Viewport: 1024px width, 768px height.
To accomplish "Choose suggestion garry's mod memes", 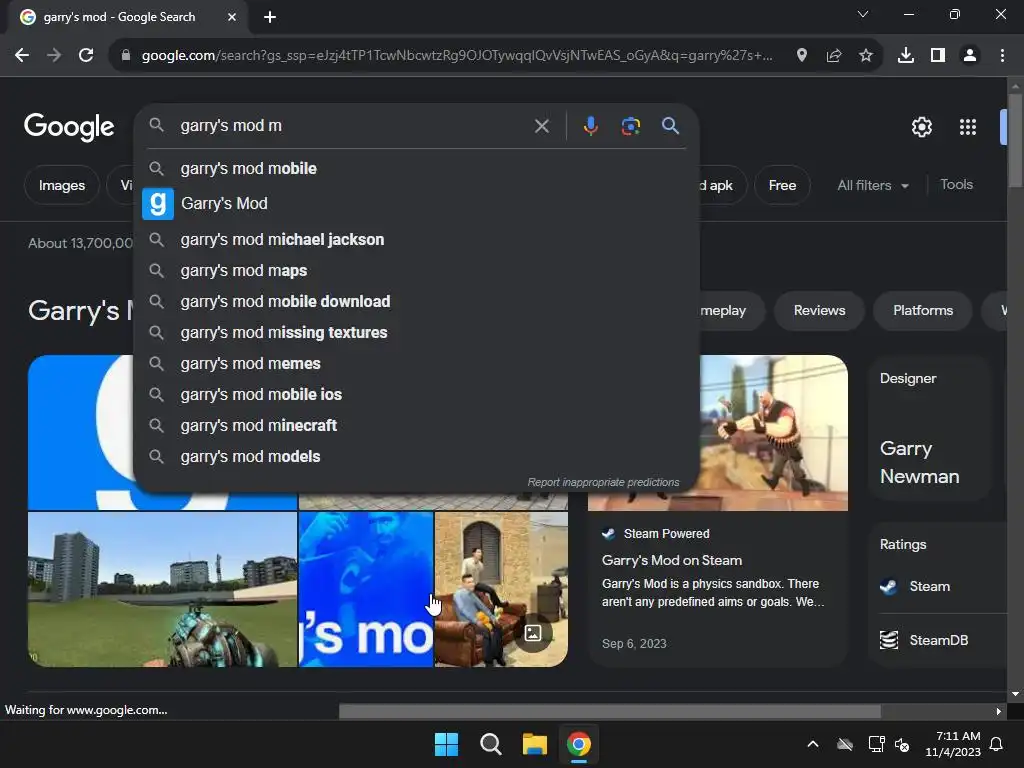I will tap(416, 364).
